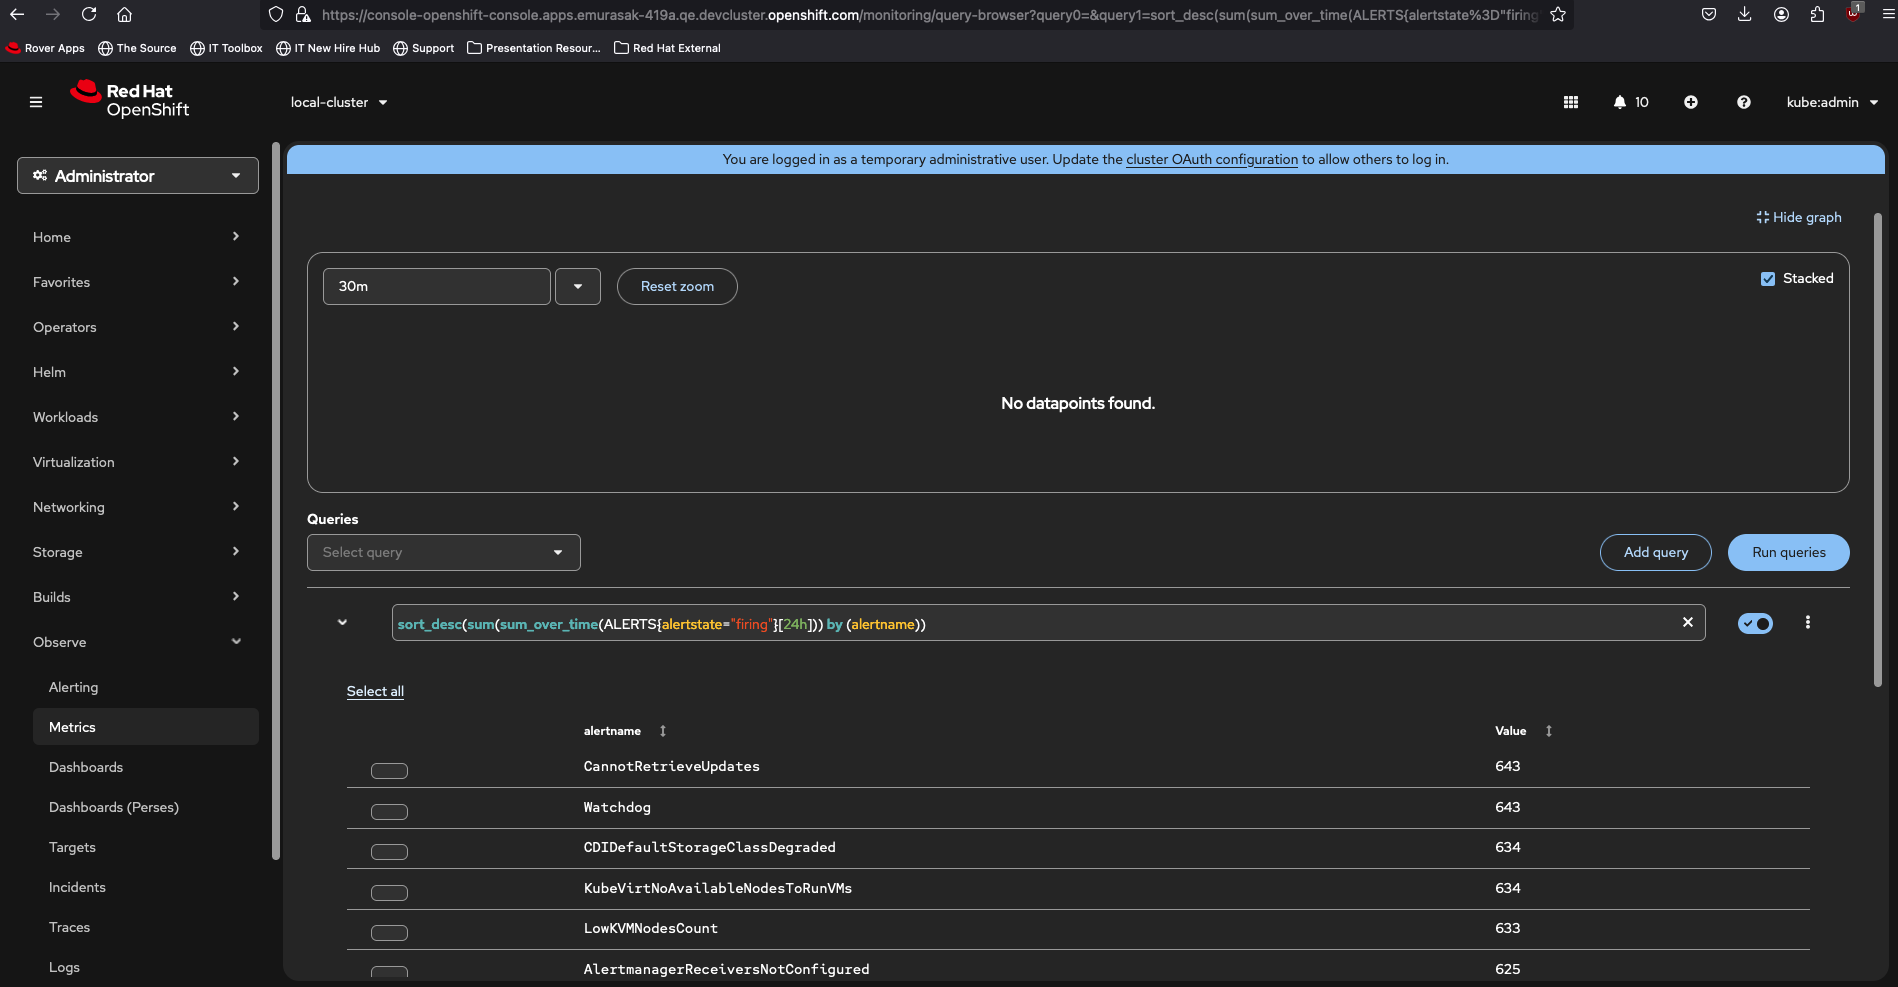Clear the query expression with X
This screenshot has height=987, width=1898.
[x=1688, y=622]
